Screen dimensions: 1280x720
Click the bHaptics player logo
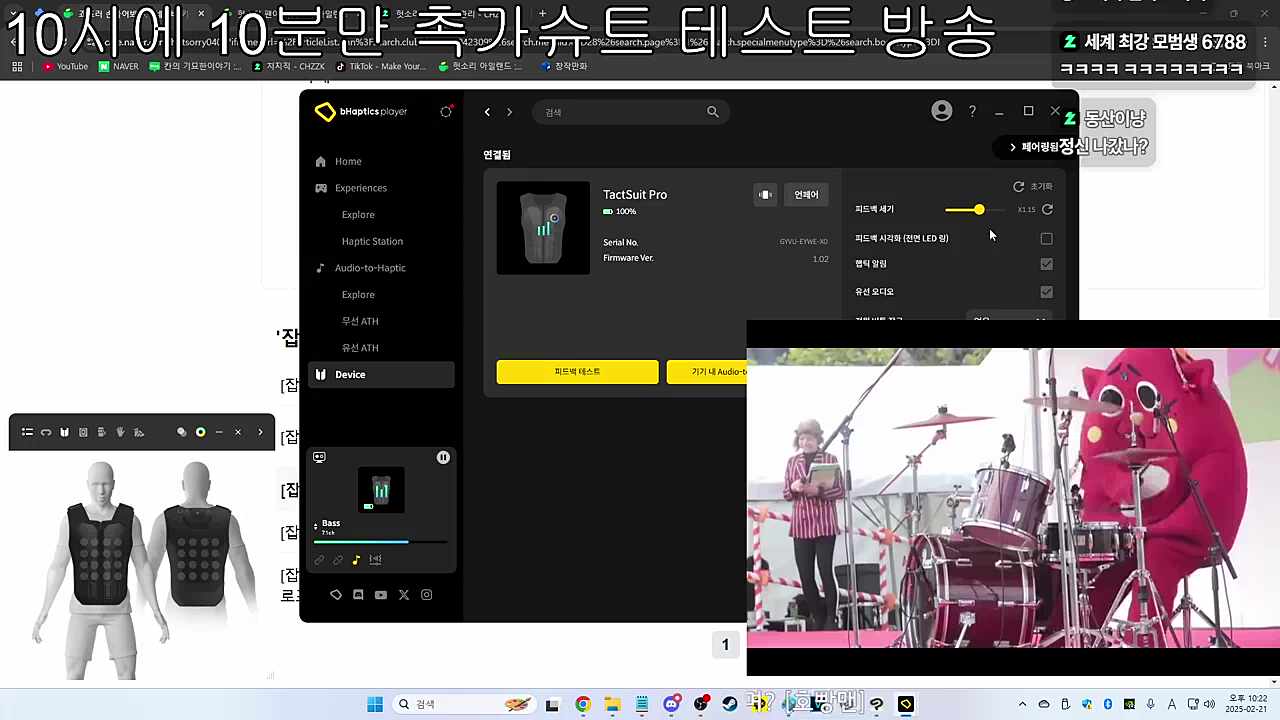(x=361, y=112)
